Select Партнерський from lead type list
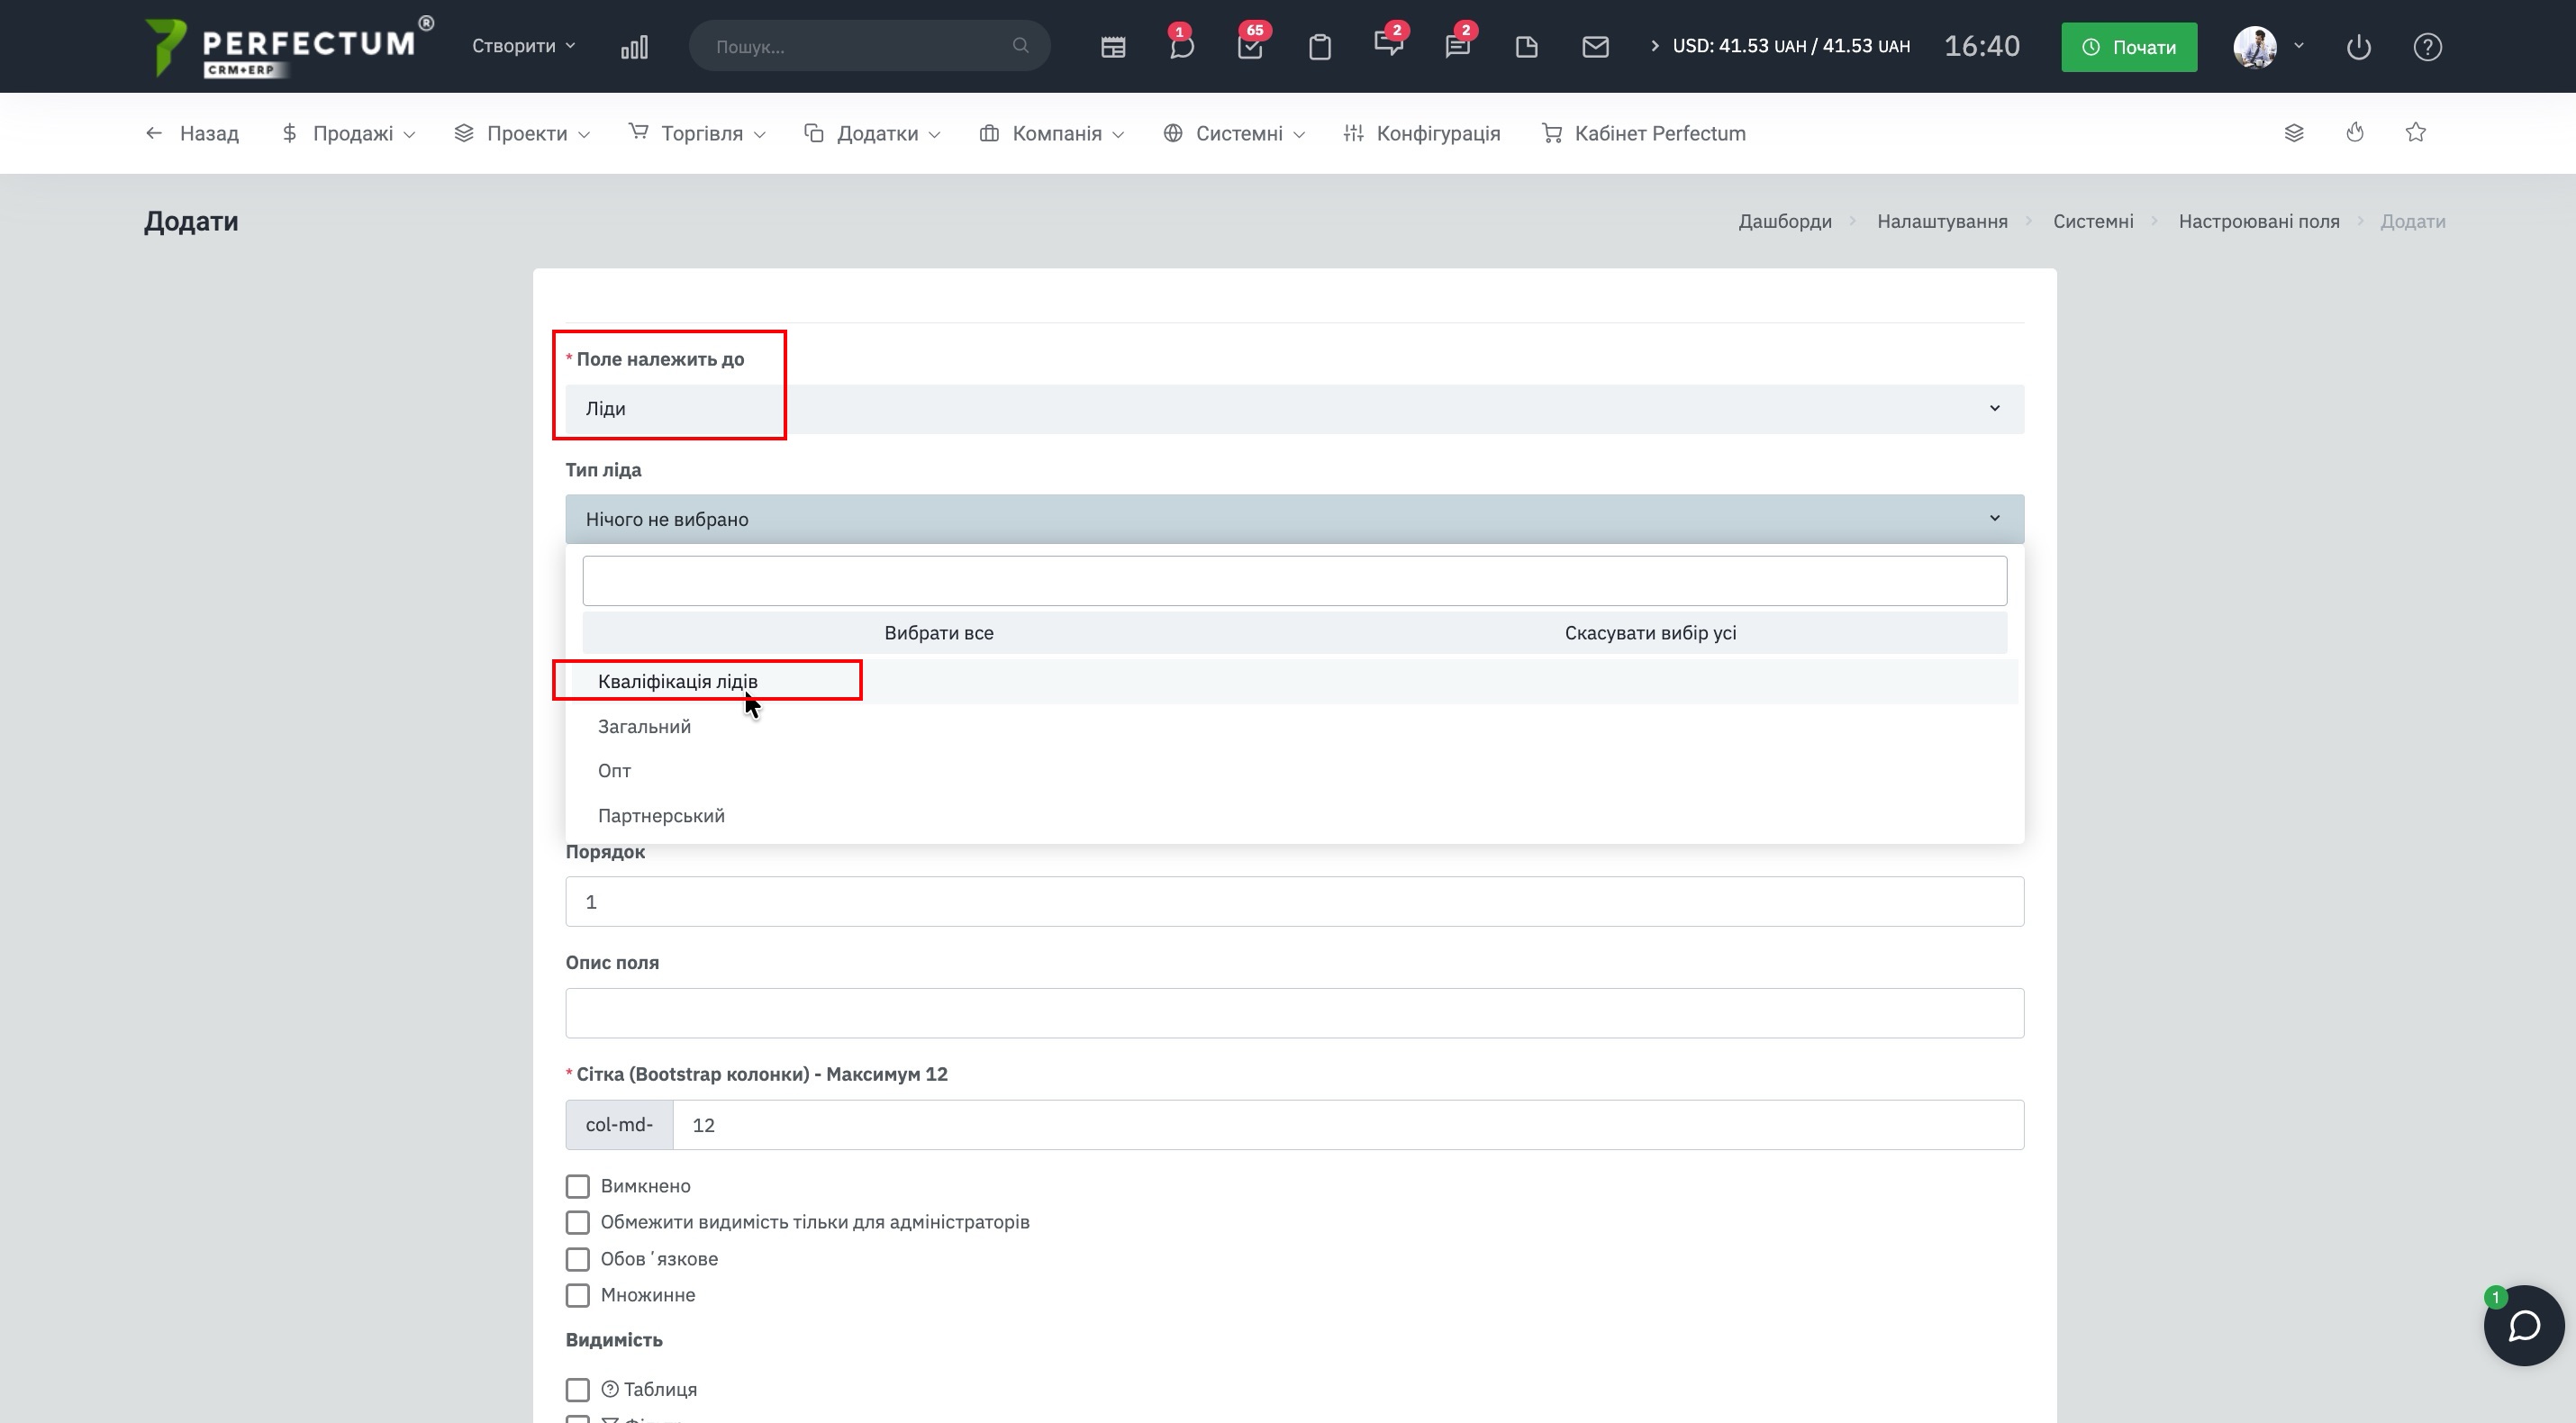 coord(661,816)
